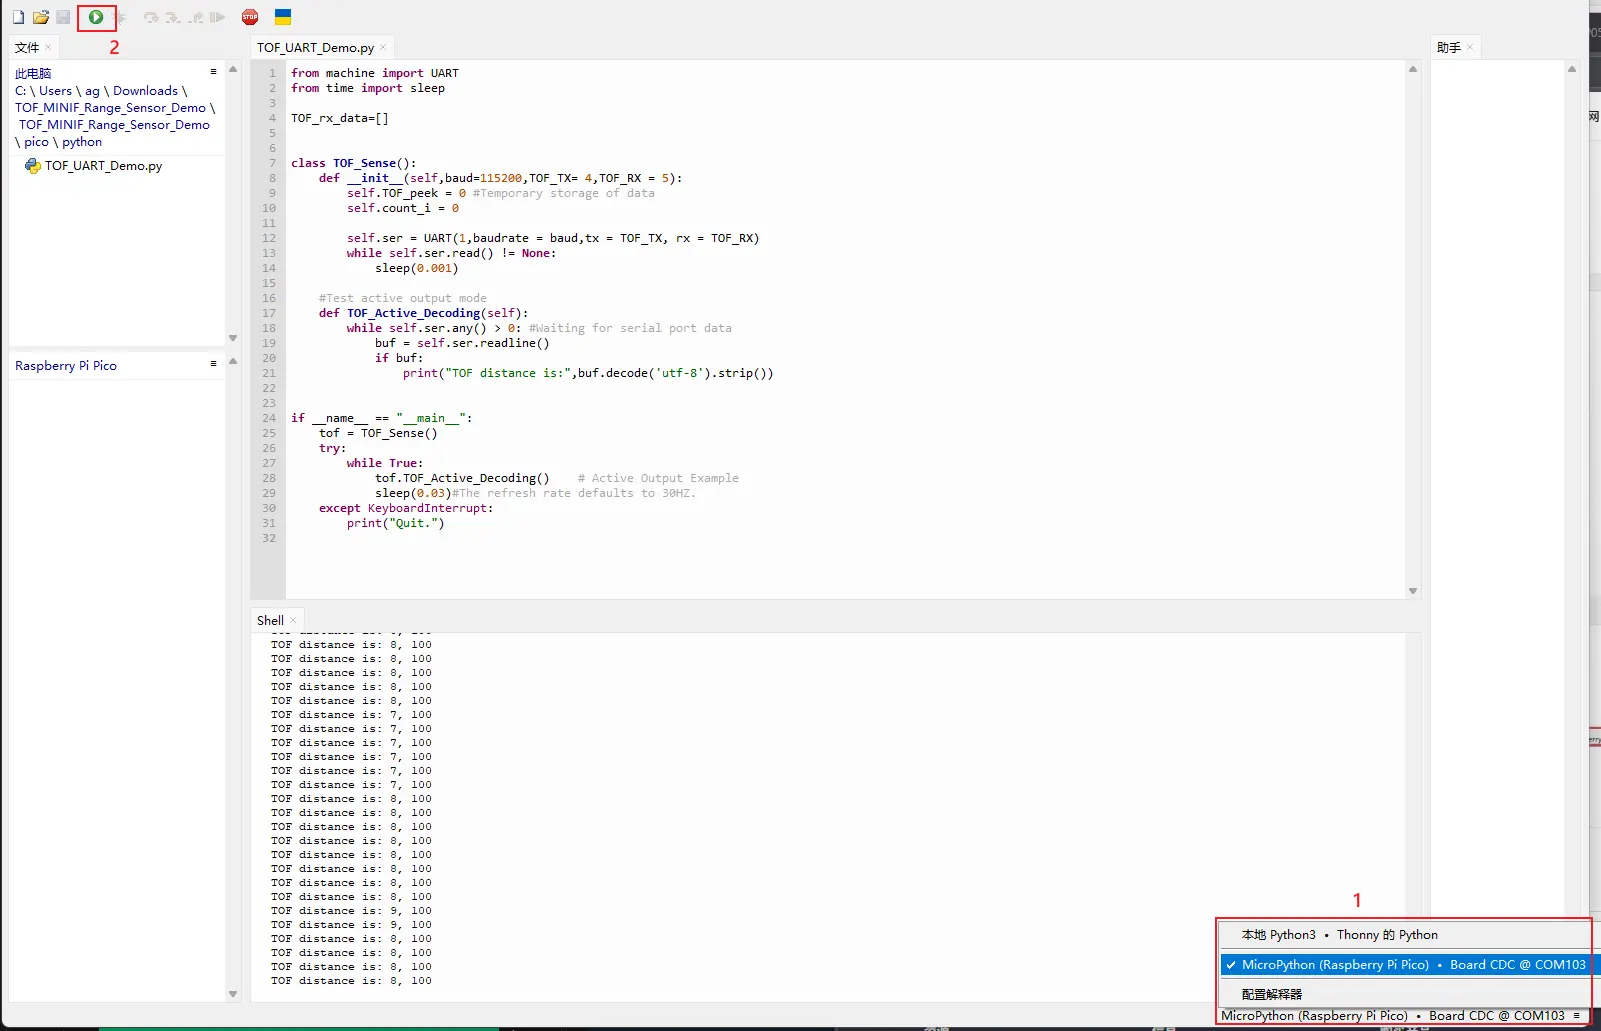This screenshot has height=1031, width=1601.
Task: Save the script with the floppy disk icon
Action: [x=63, y=17]
